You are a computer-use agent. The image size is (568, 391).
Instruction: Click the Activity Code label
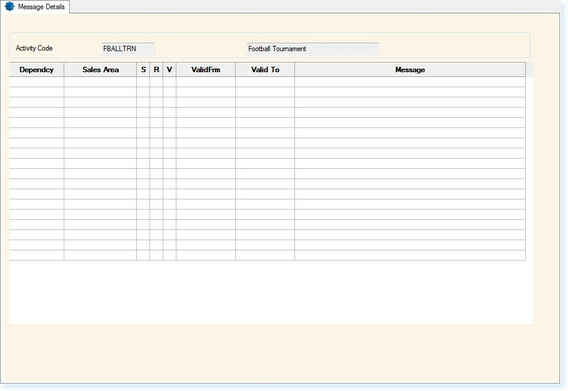pyautogui.click(x=34, y=48)
